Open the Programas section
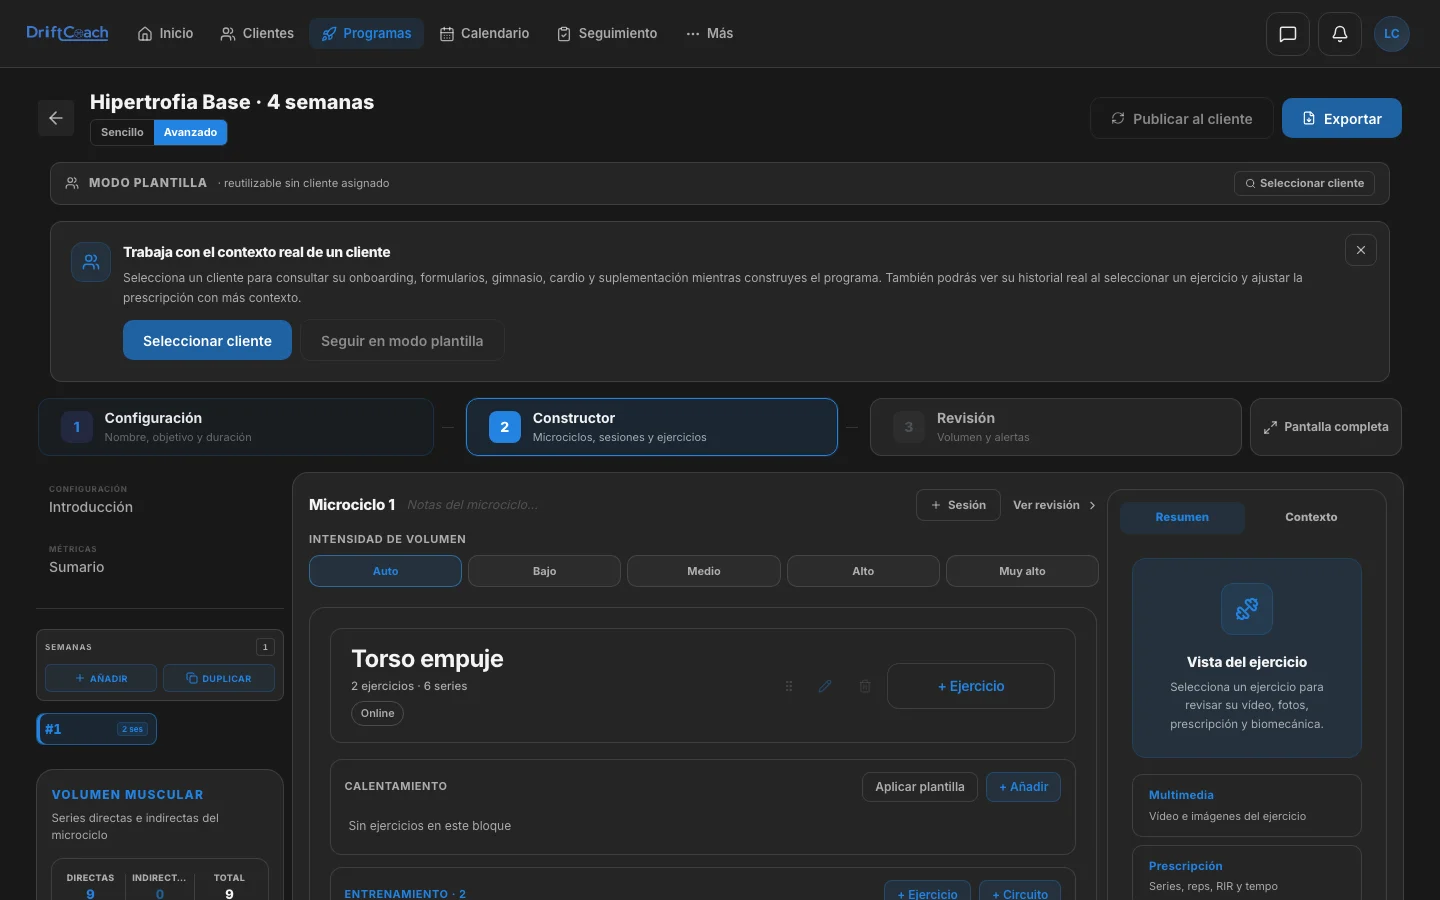This screenshot has width=1440, height=900. [x=366, y=33]
